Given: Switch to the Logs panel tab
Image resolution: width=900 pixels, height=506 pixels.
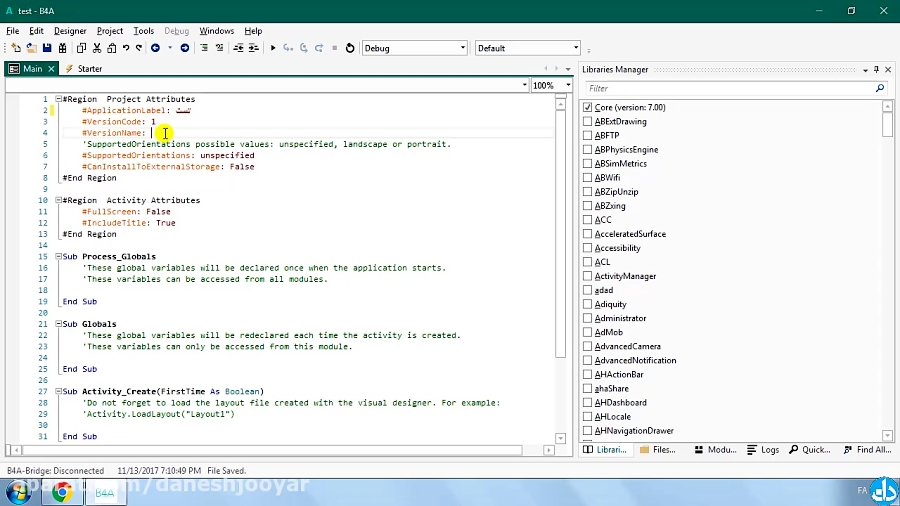Looking at the screenshot, I should 763,450.
